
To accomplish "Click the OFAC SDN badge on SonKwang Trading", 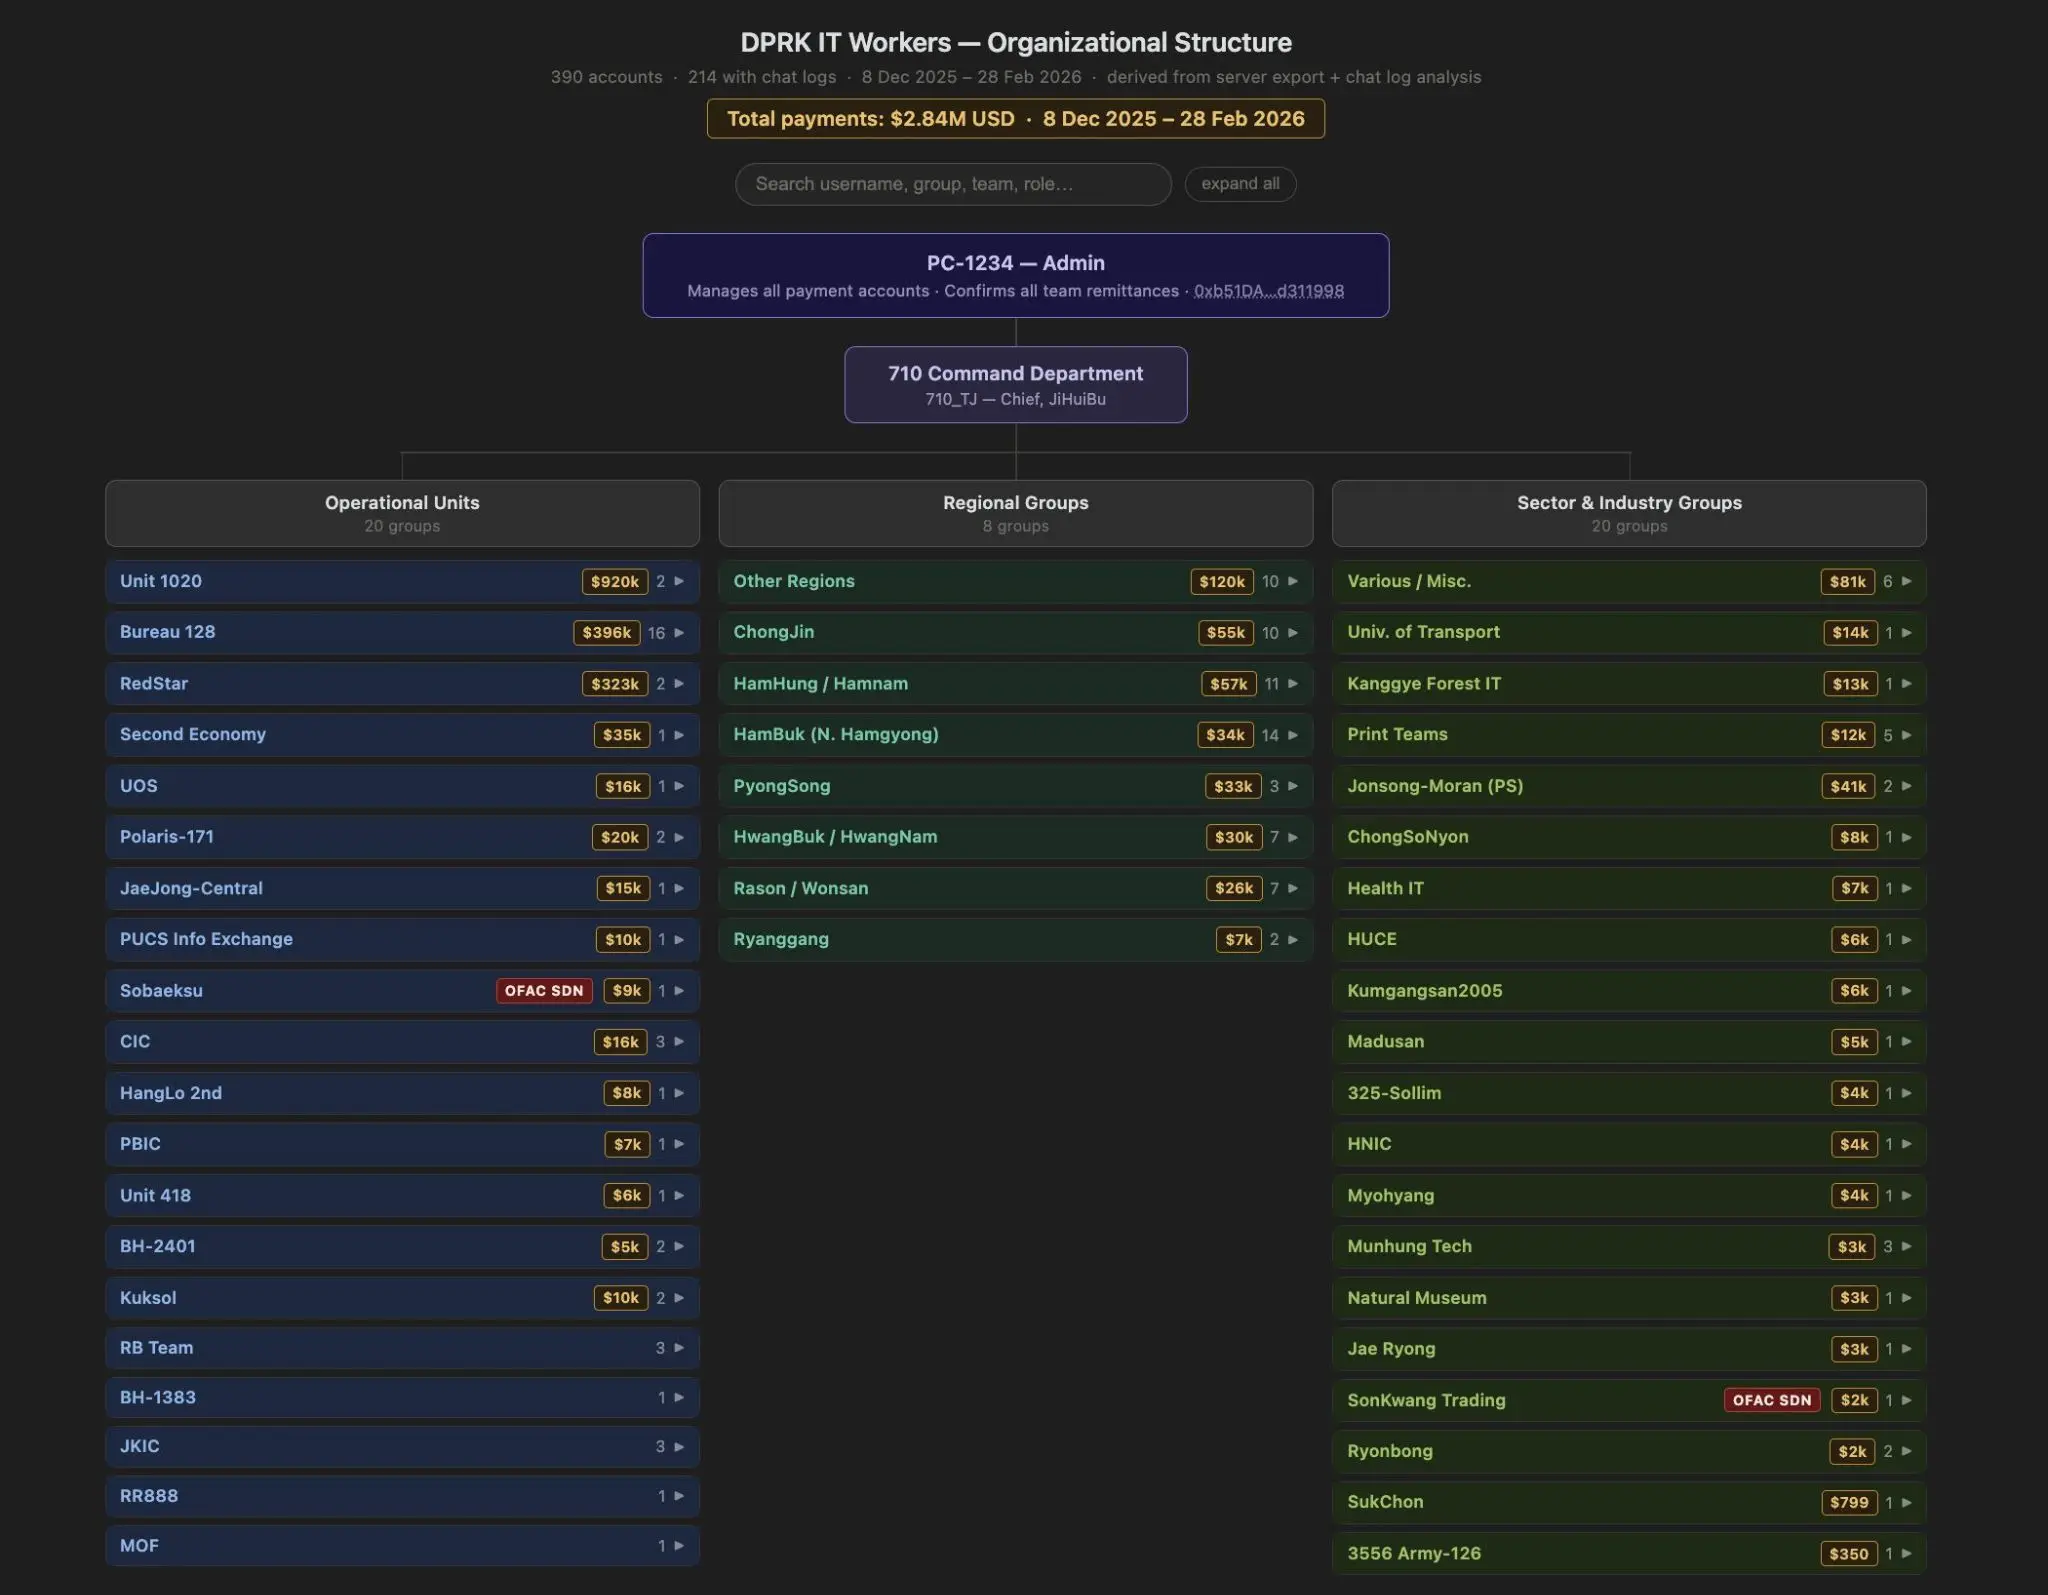I will (1771, 1400).
